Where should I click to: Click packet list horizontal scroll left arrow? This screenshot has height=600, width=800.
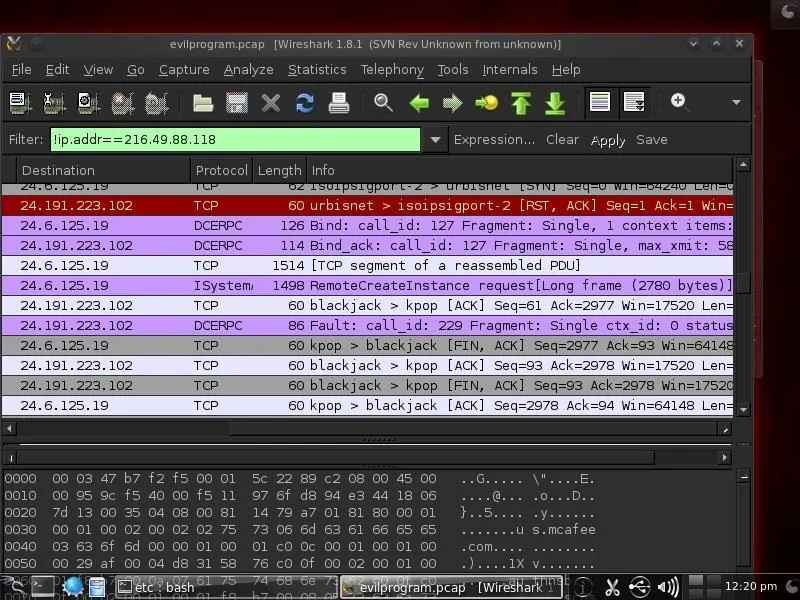click(x=9, y=429)
